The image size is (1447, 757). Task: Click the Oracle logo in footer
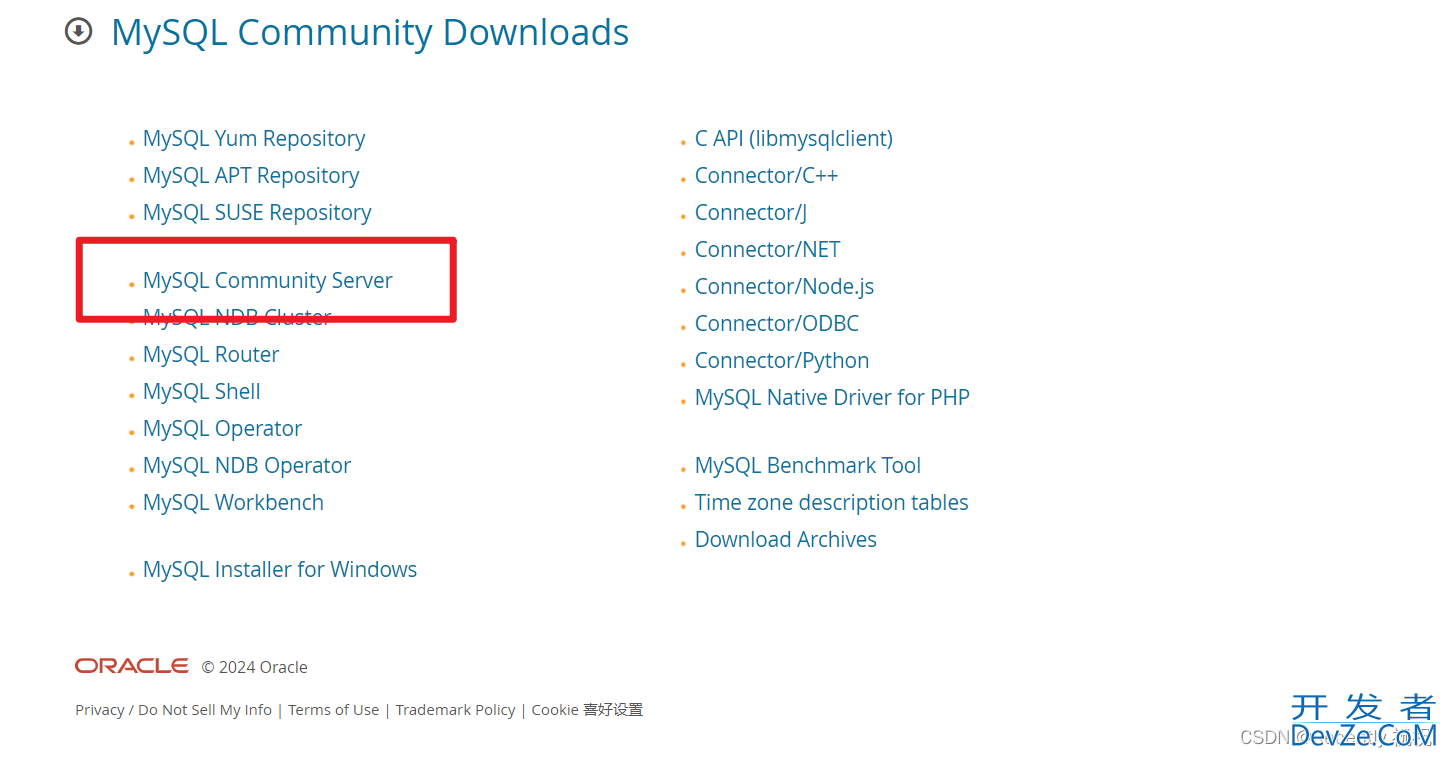(x=132, y=666)
